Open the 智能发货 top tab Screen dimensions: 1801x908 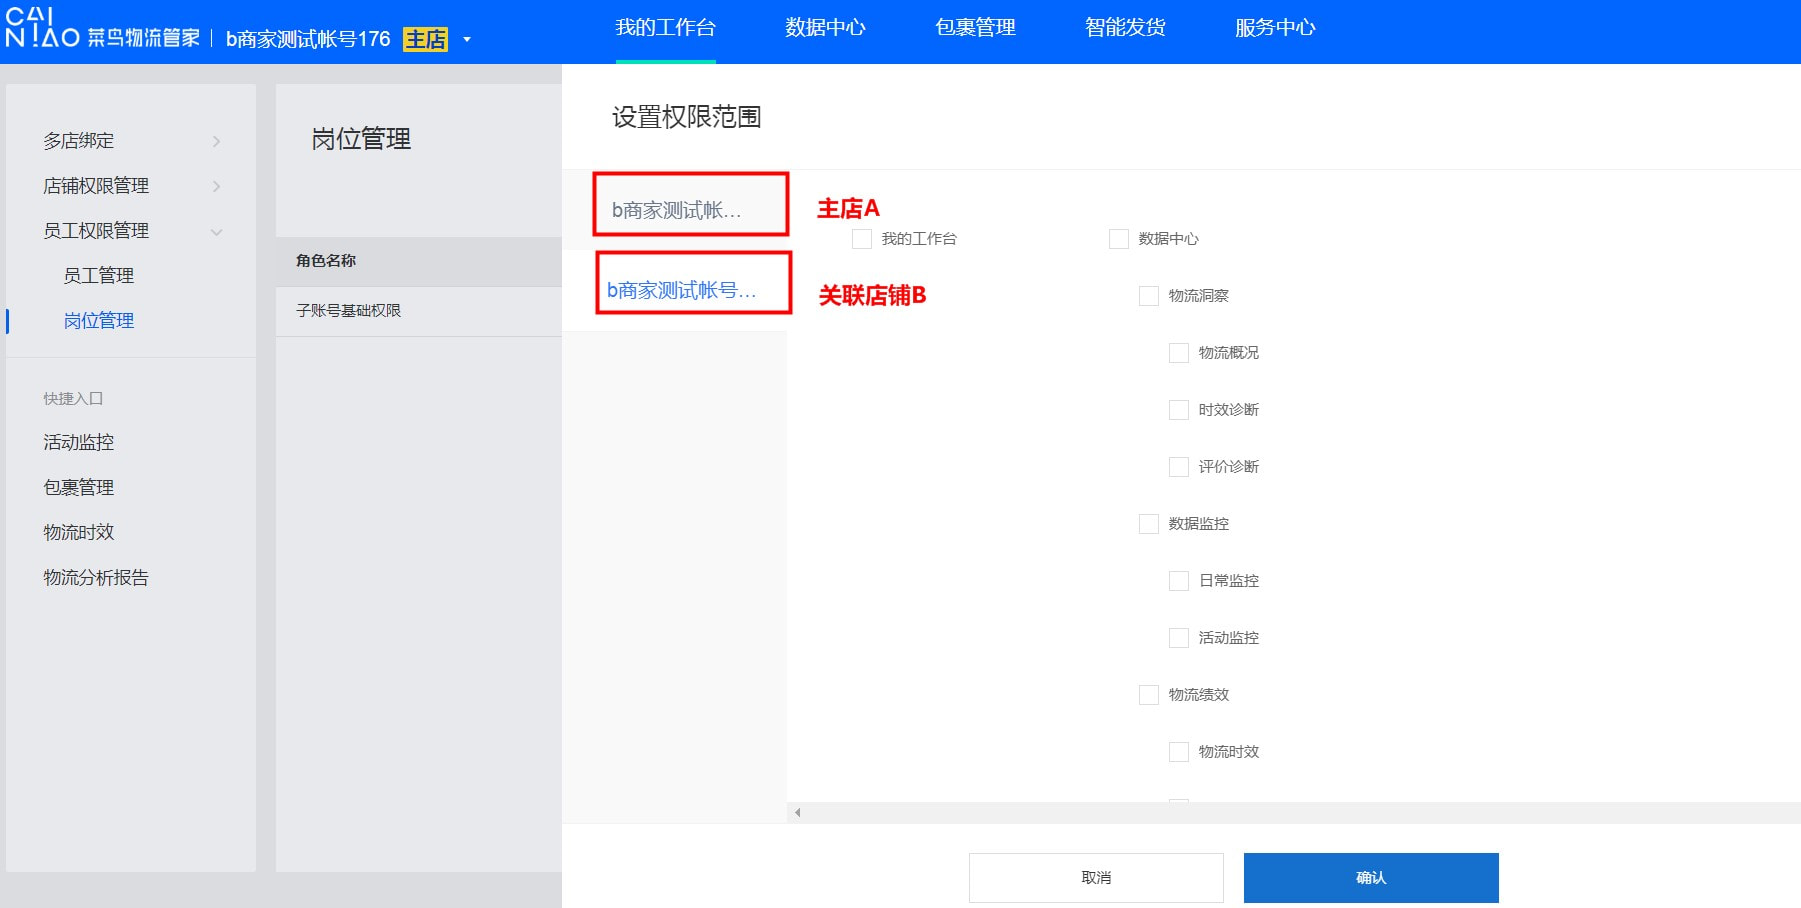1126,28
